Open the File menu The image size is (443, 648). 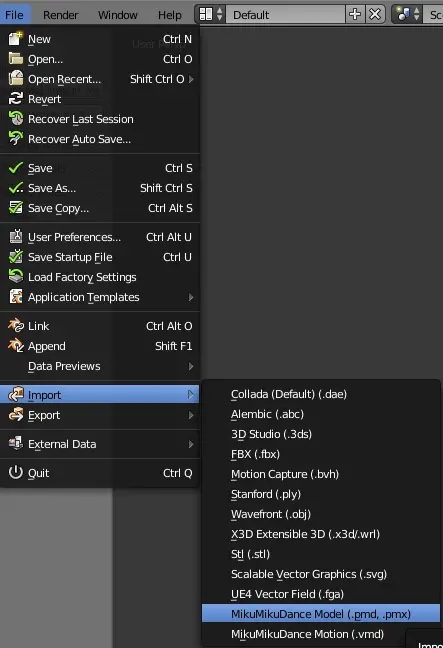tap(14, 15)
